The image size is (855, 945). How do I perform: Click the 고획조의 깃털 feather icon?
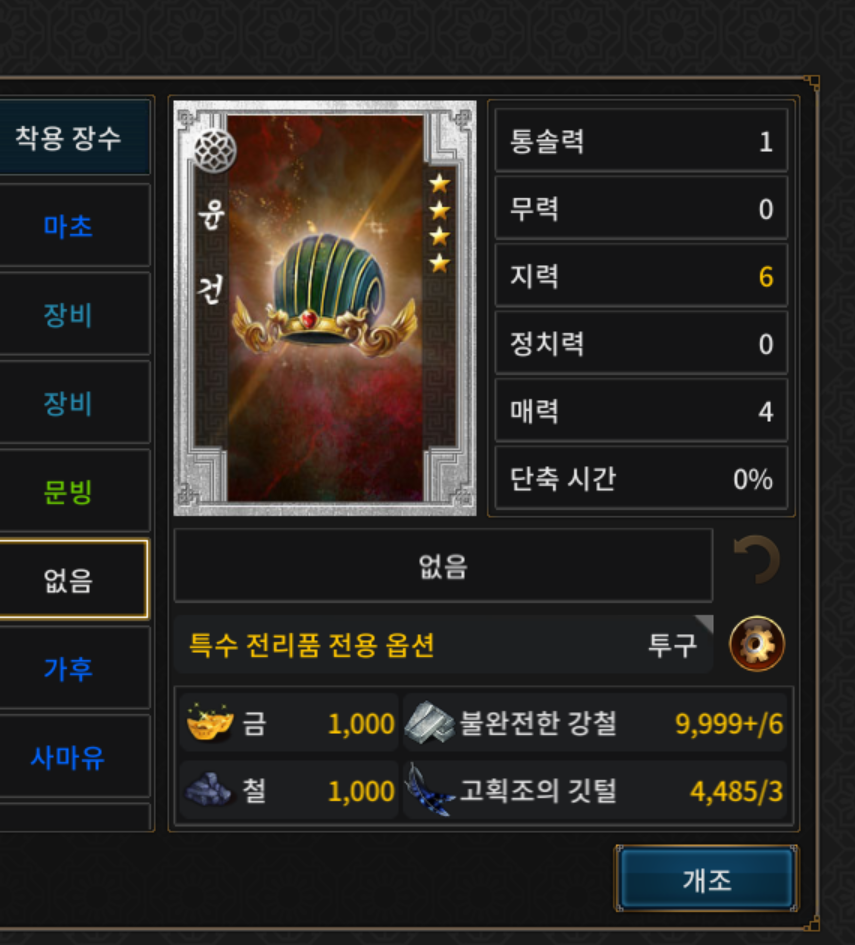pos(429,790)
